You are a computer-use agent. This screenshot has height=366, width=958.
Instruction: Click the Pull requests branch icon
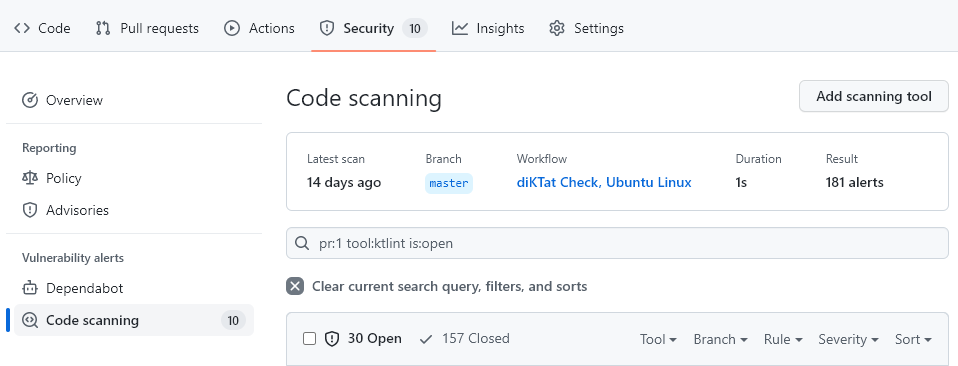click(x=103, y=28)
